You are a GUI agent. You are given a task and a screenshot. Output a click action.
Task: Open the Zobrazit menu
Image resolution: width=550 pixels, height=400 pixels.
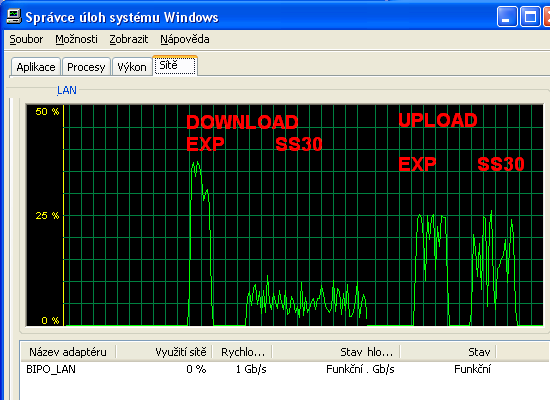[x=129, y=39]
